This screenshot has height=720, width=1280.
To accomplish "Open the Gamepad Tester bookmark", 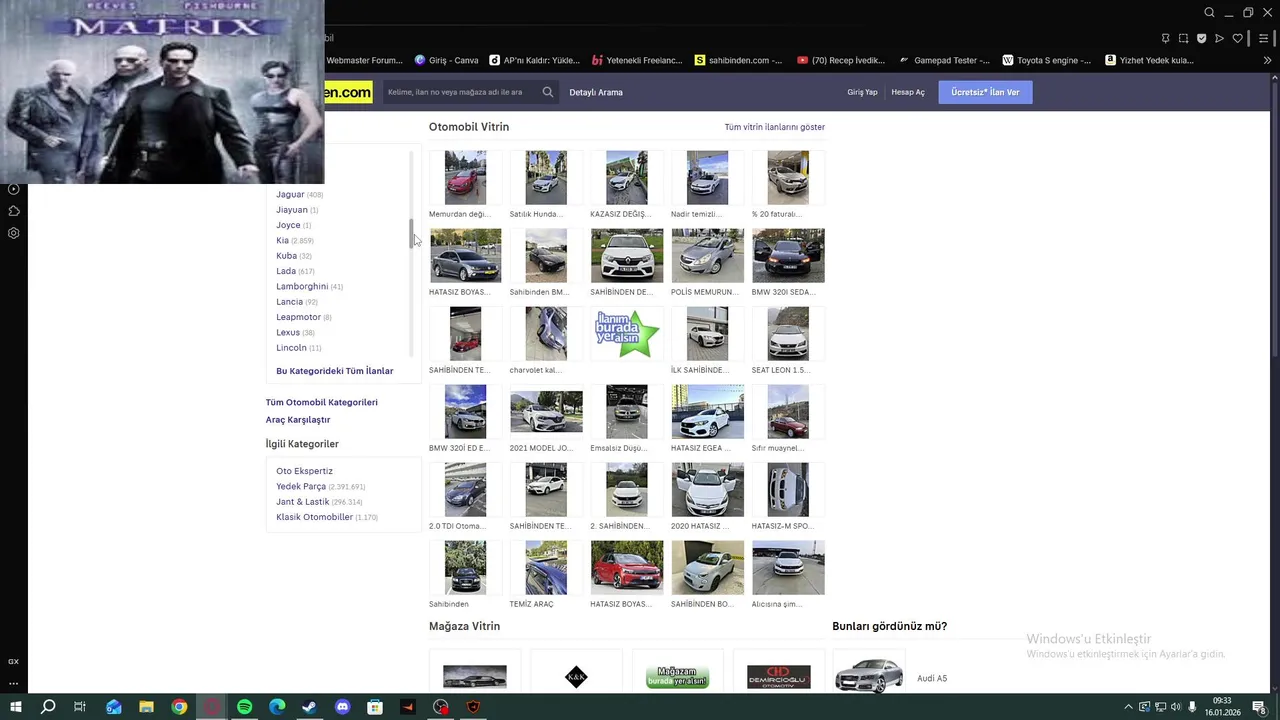I will pos(944,60).
